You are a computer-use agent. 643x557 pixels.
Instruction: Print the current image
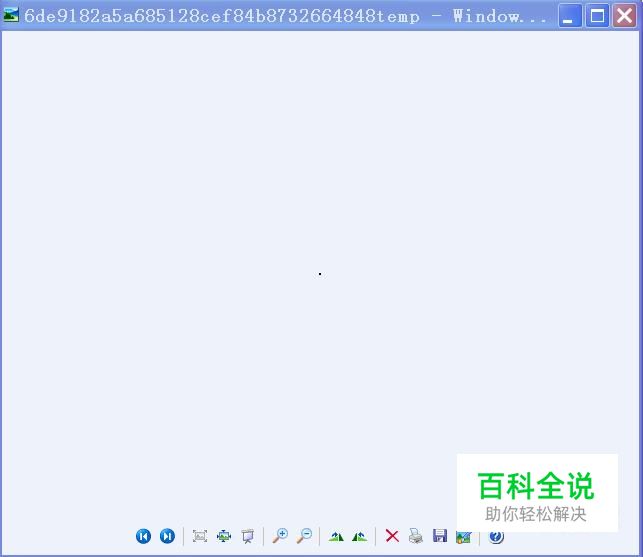point(415,536)
